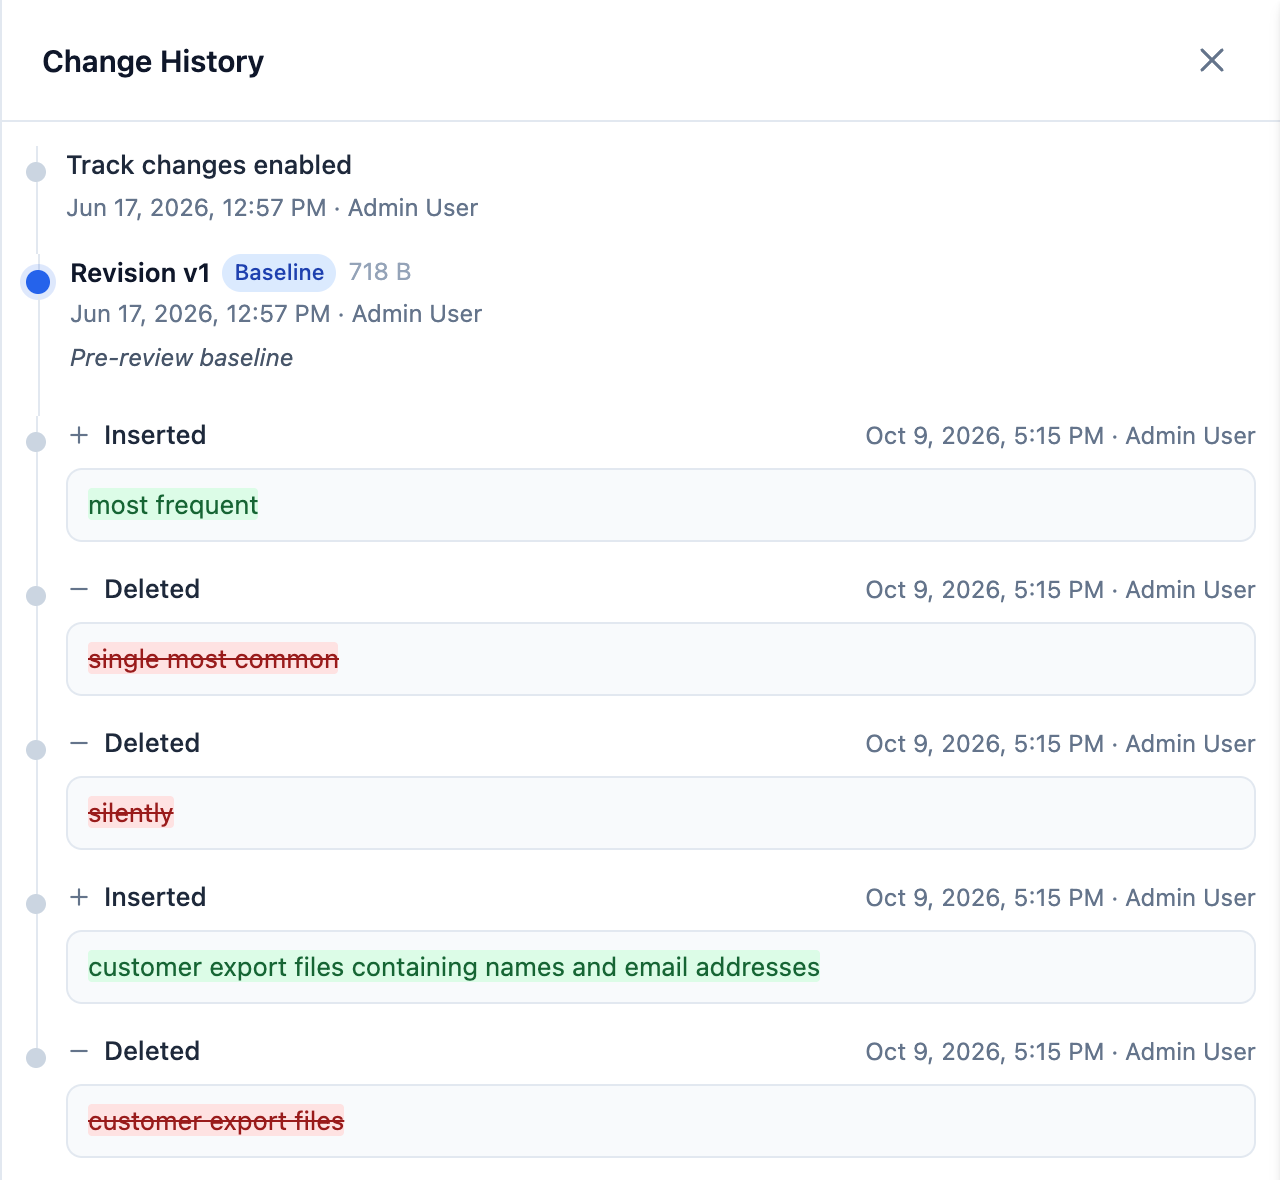1280x1180 pixels.
Task: Click the '718 B' size label
Action: coord(380,272)
